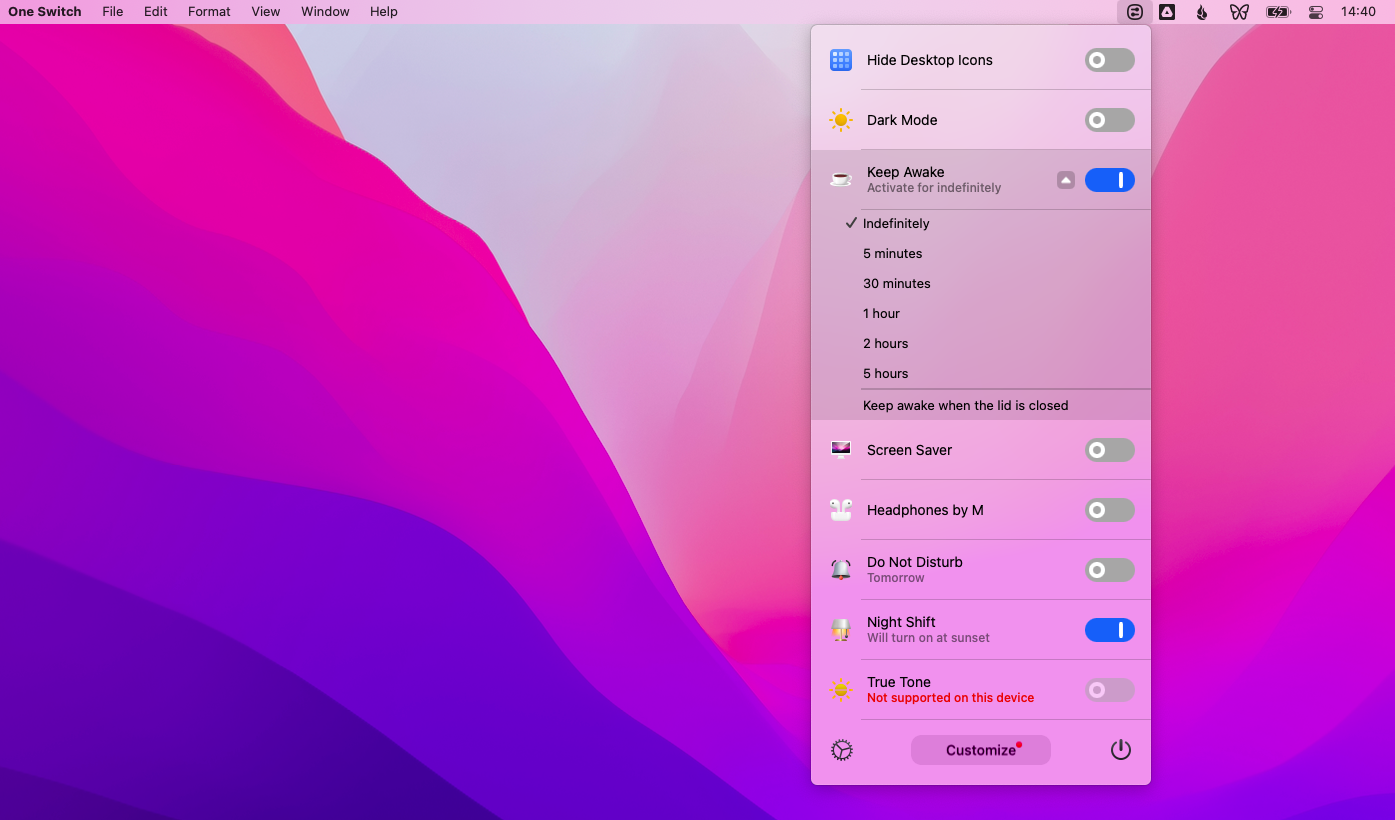Click the disabled True Tone switch
The width and height of the screenshot is (1395, 820).
[1110, 690]
